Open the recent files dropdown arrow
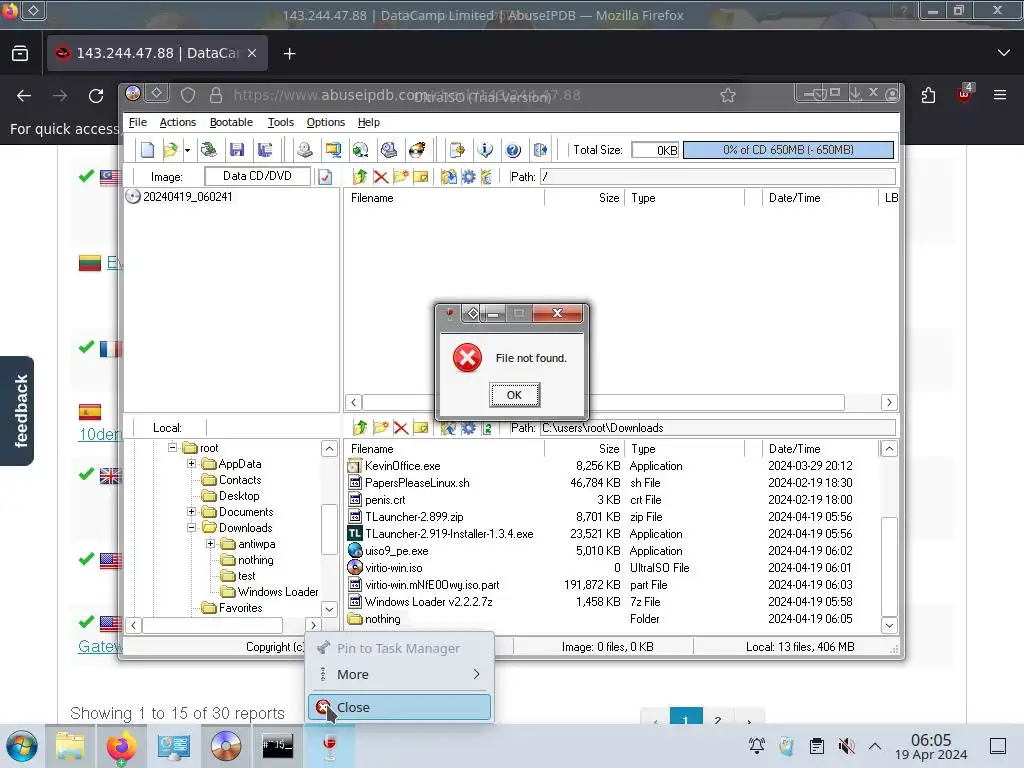The width and height of the screenshot is (1024, 768). tap(187, 150)
